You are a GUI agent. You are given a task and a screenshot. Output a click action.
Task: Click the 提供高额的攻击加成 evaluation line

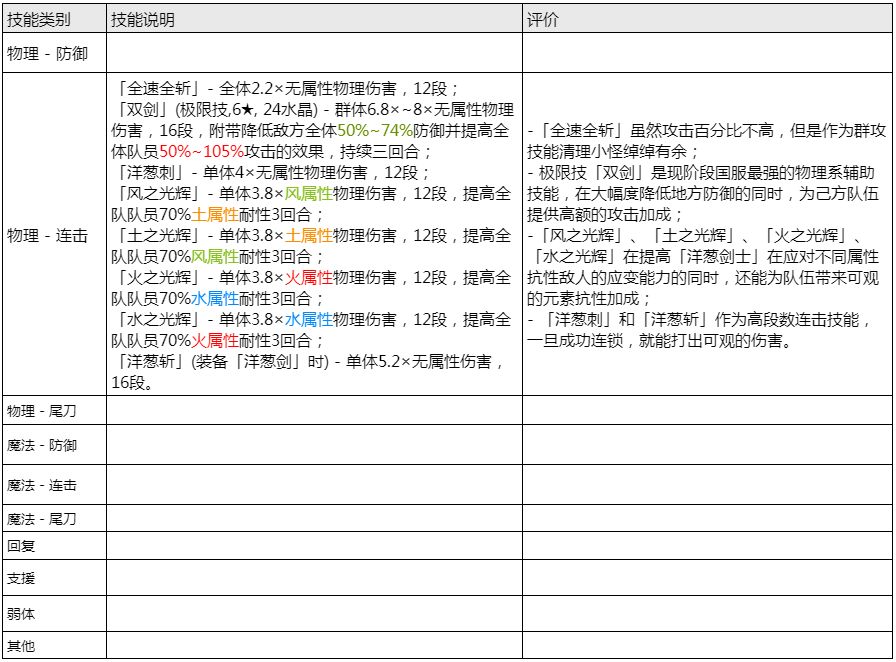605,214
